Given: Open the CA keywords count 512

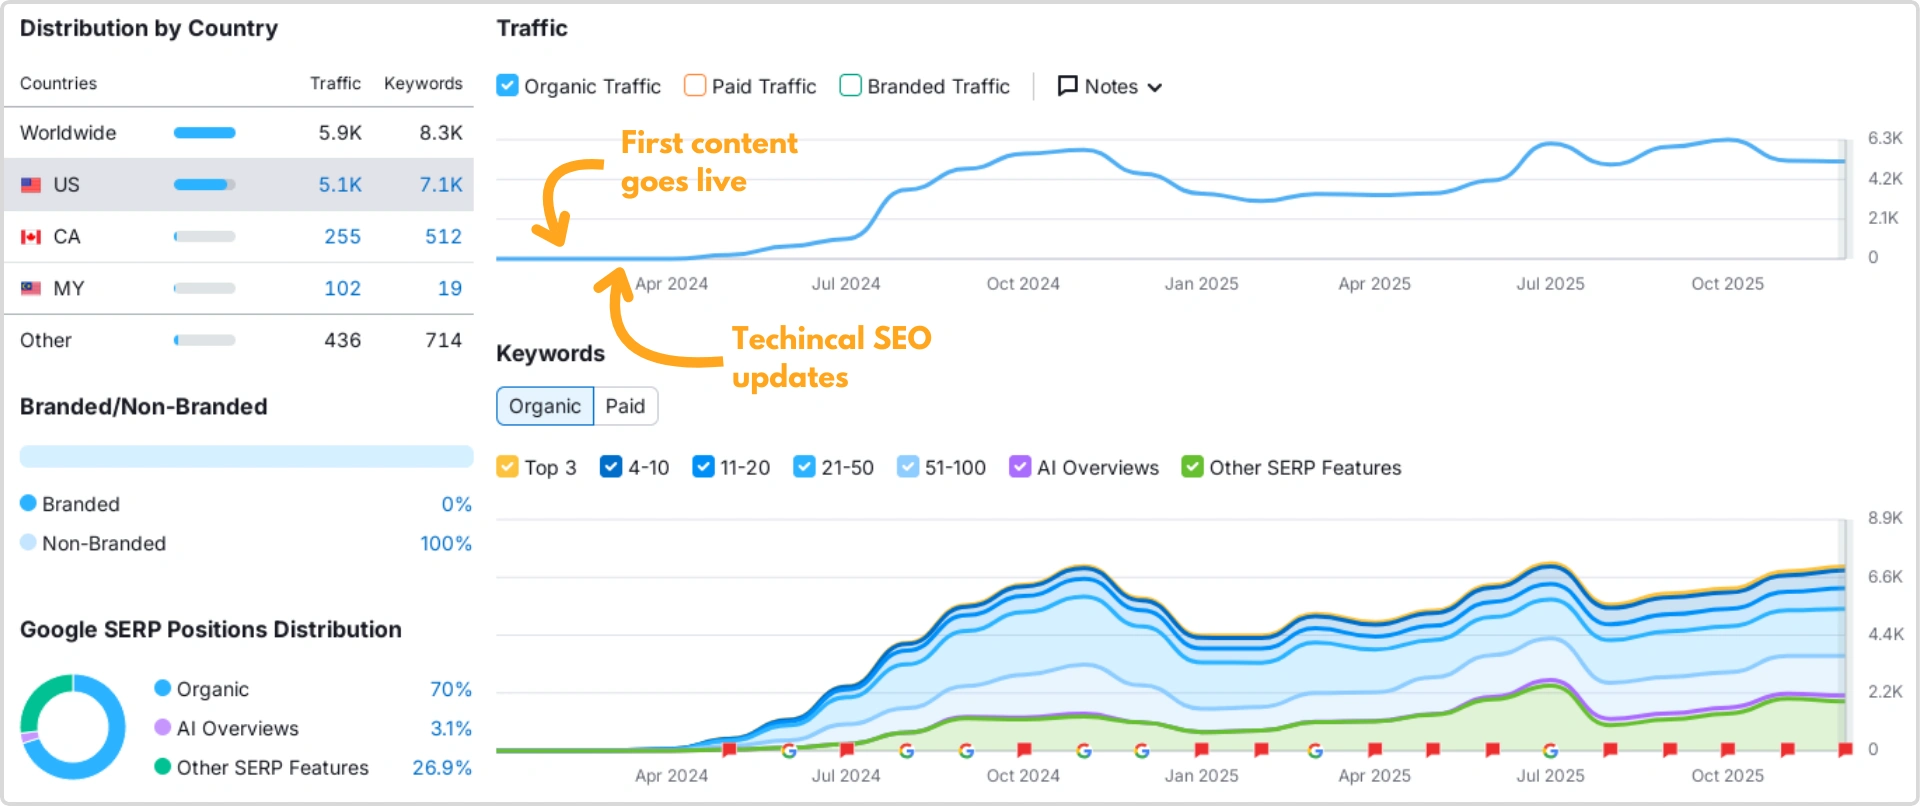Looking at the screenshot, I should (x=443, y=237).
